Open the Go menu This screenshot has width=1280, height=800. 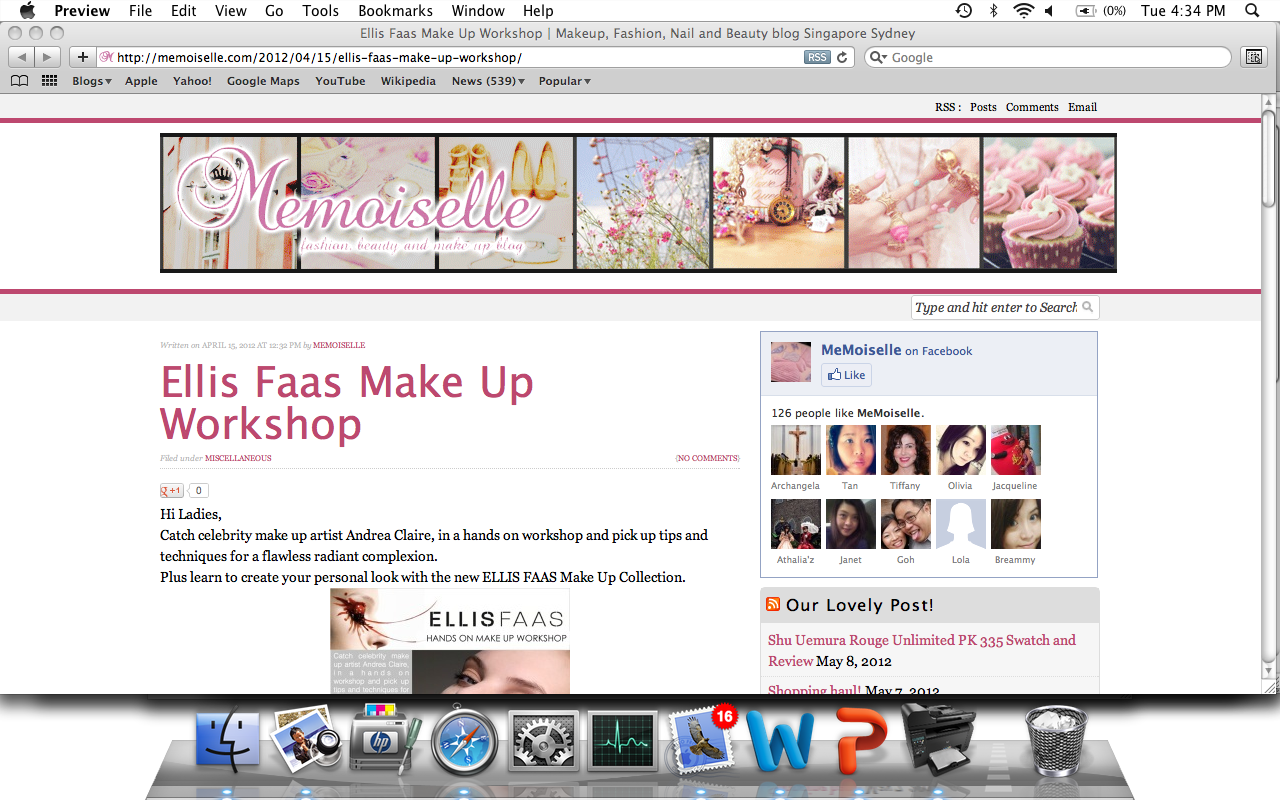coord(275,11)
